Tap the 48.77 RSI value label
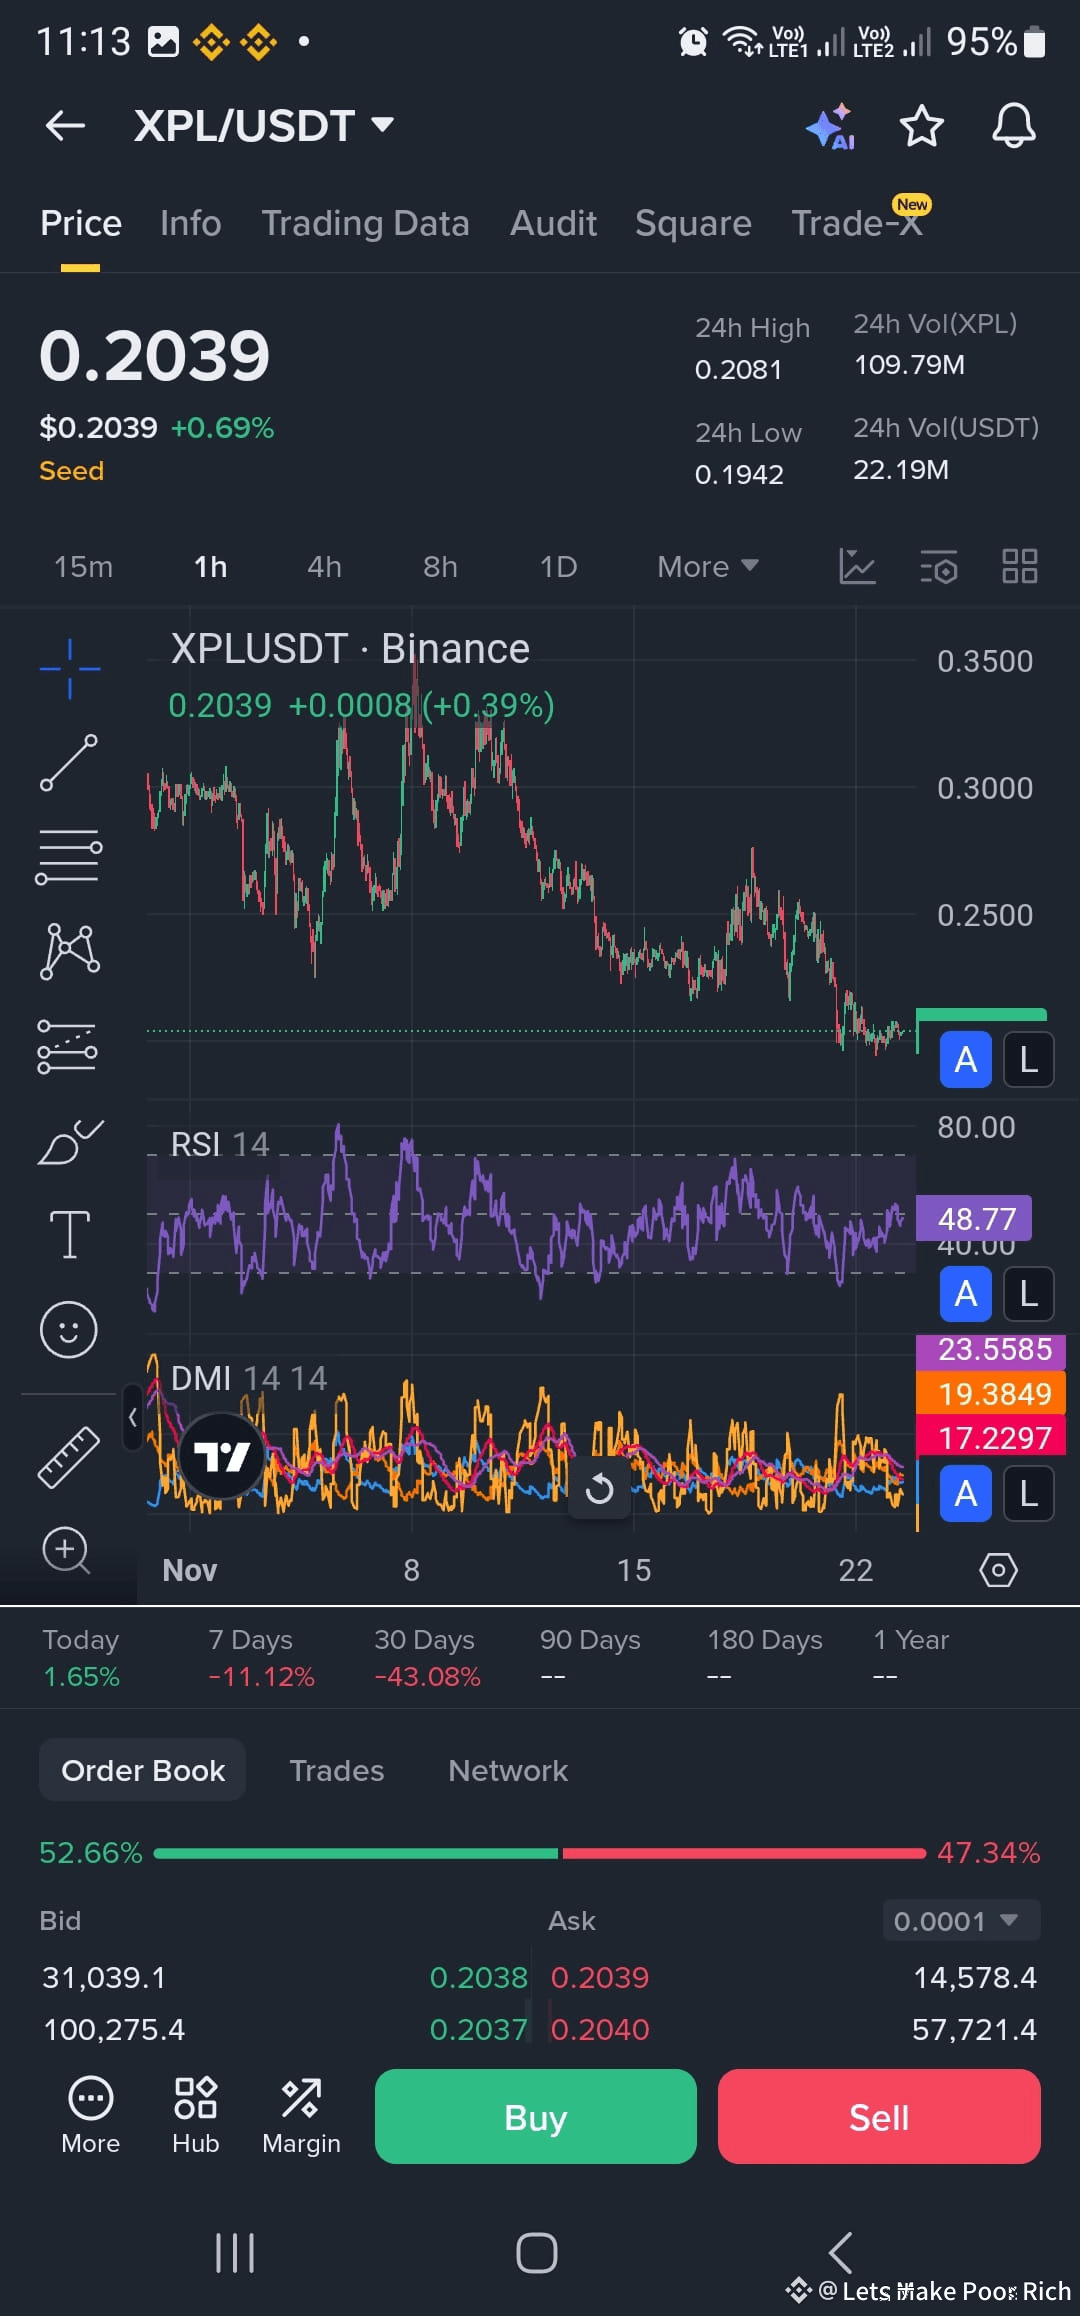1080x2316 pixels. pyautogui.click(x=975, y=1219)
